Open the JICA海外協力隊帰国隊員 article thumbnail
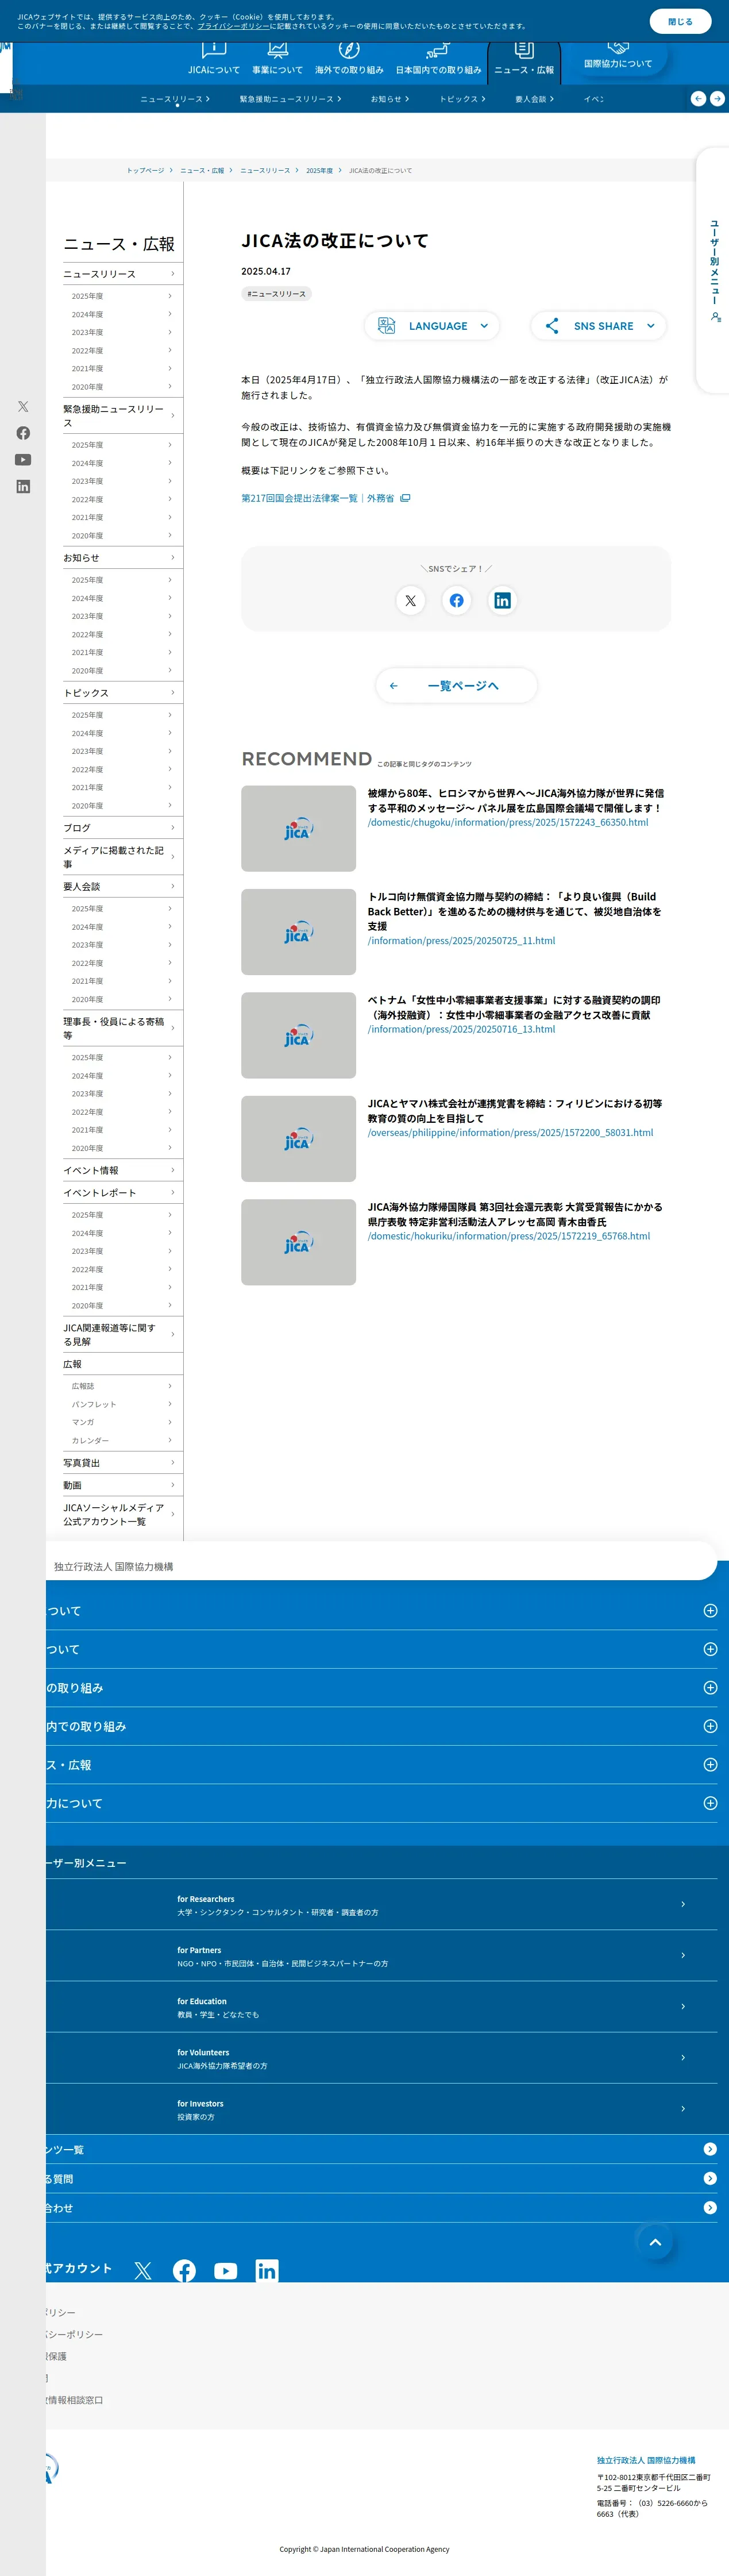 click(298, 1242)
